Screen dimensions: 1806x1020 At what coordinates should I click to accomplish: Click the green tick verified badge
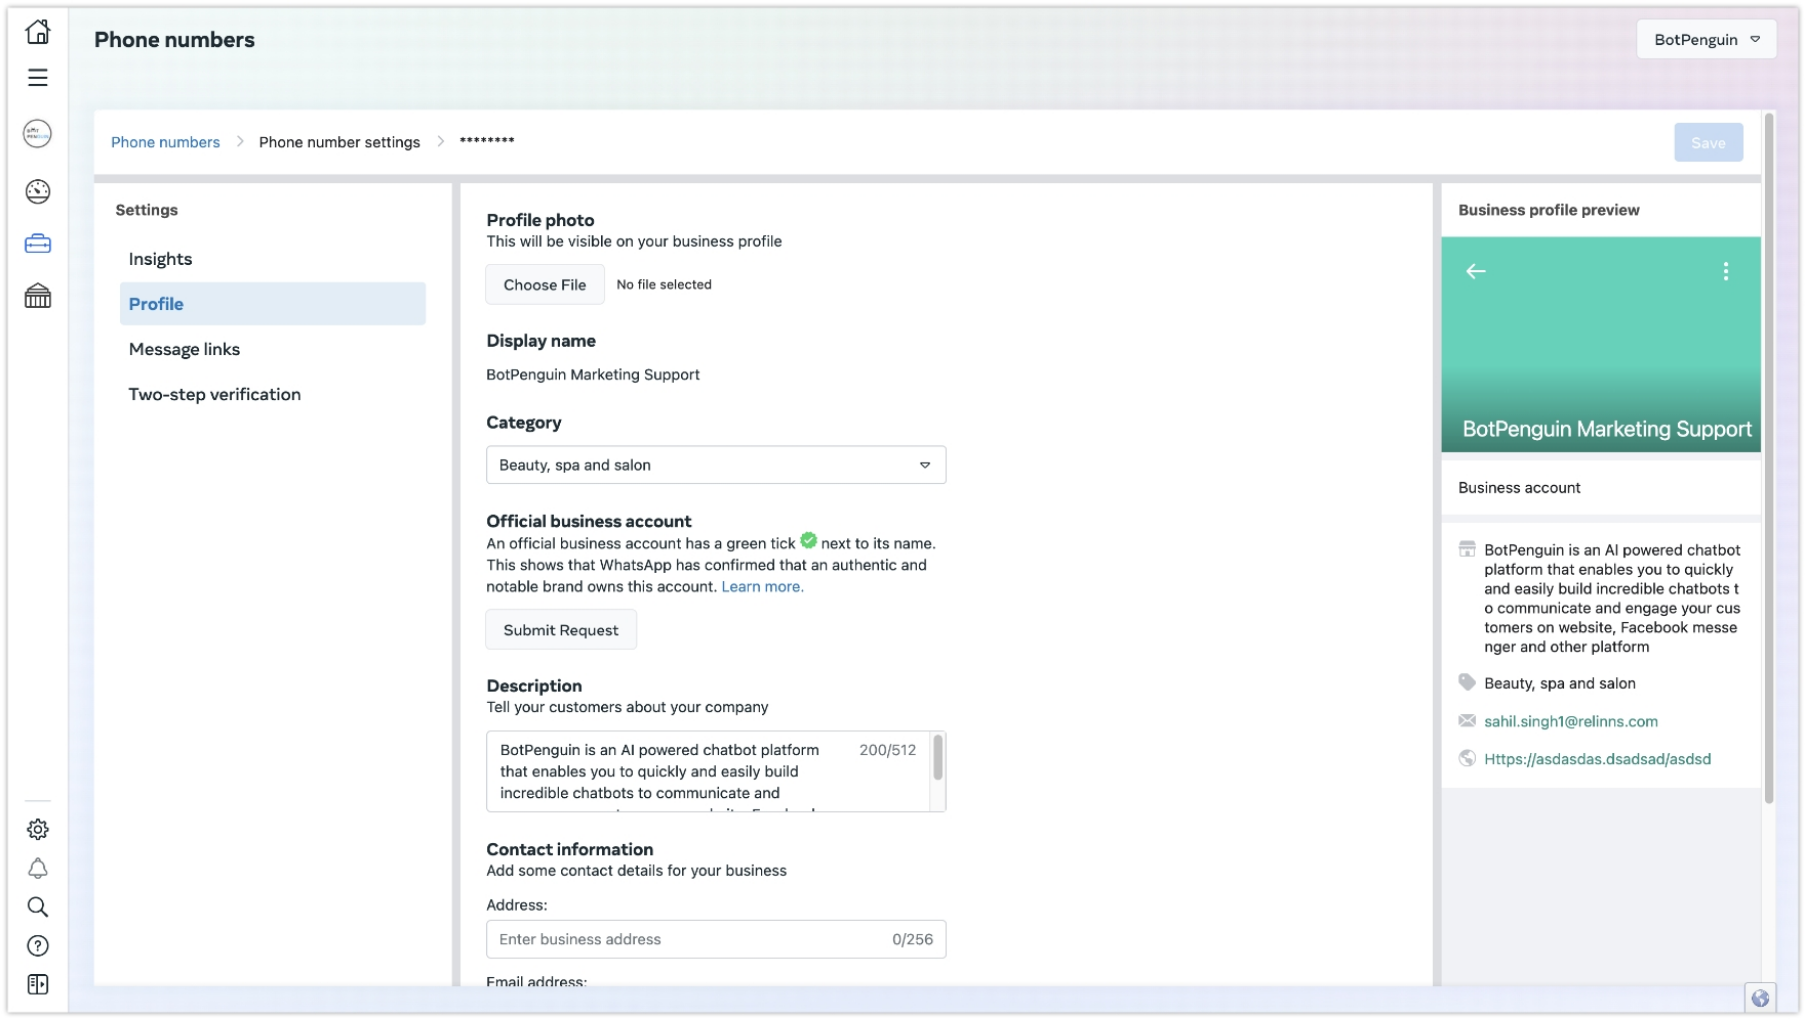pyautogui.click(x=809, y=541)
